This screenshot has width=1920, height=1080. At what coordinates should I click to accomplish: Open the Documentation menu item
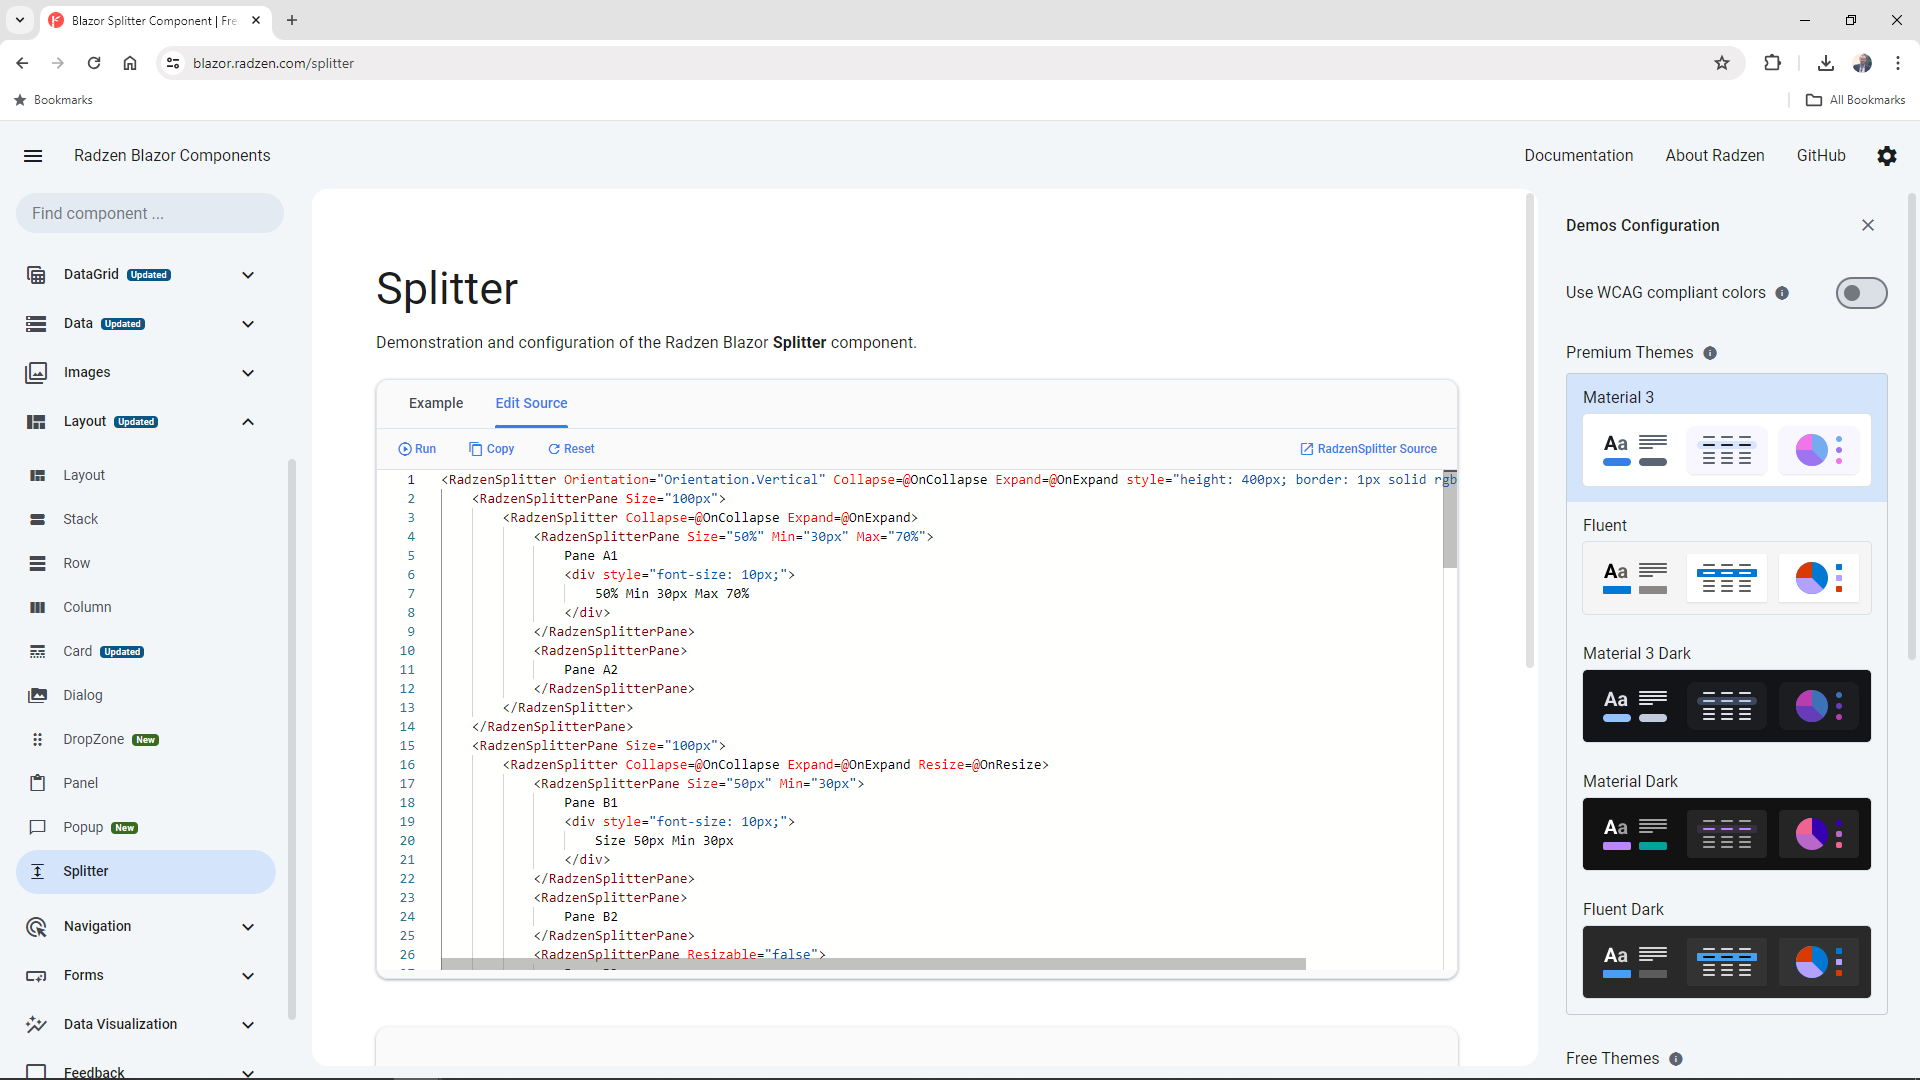(x=1578, y=156)
